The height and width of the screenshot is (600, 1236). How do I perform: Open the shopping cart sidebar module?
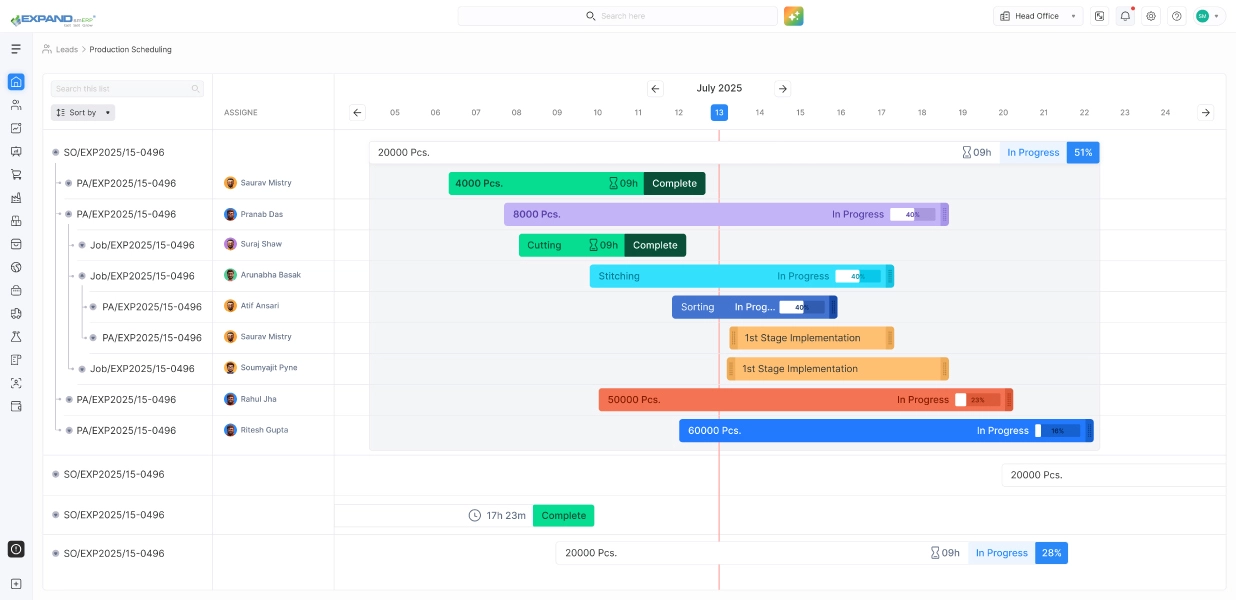click(16, 174)
